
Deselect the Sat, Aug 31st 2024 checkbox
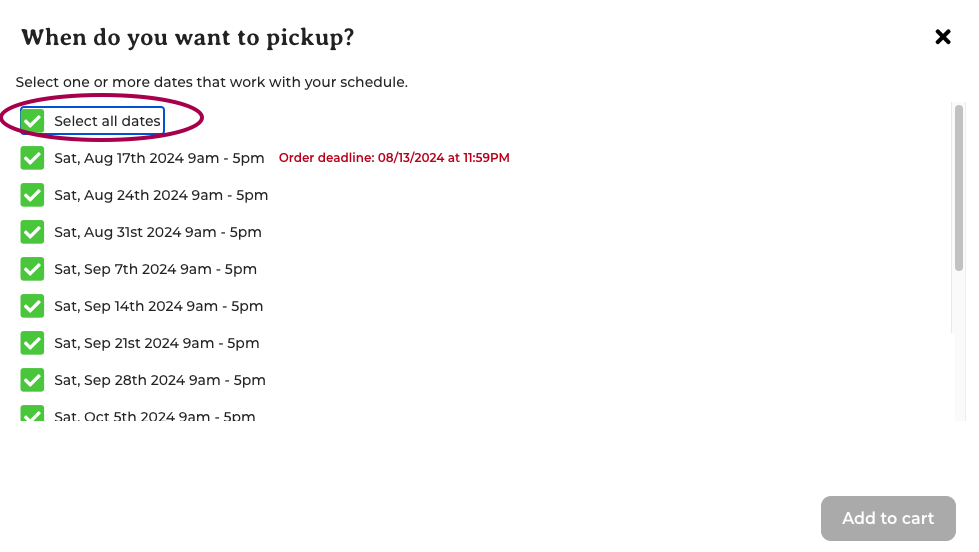[x=32, y=232]
